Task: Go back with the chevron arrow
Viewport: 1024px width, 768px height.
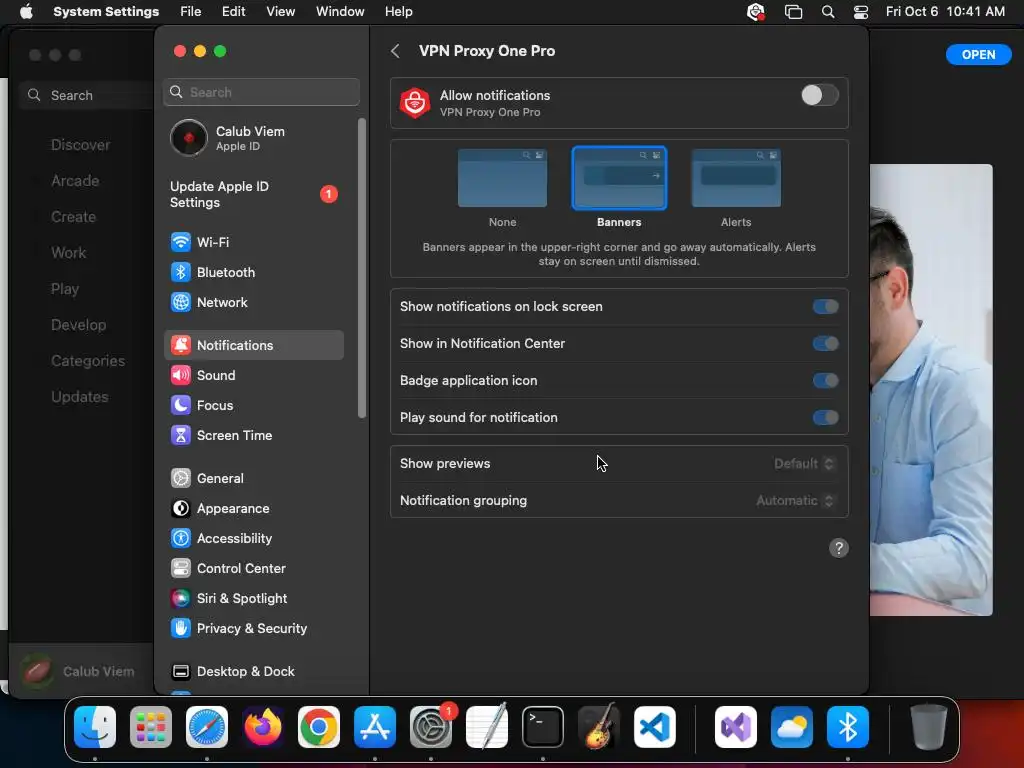Action: click(395, 51)
